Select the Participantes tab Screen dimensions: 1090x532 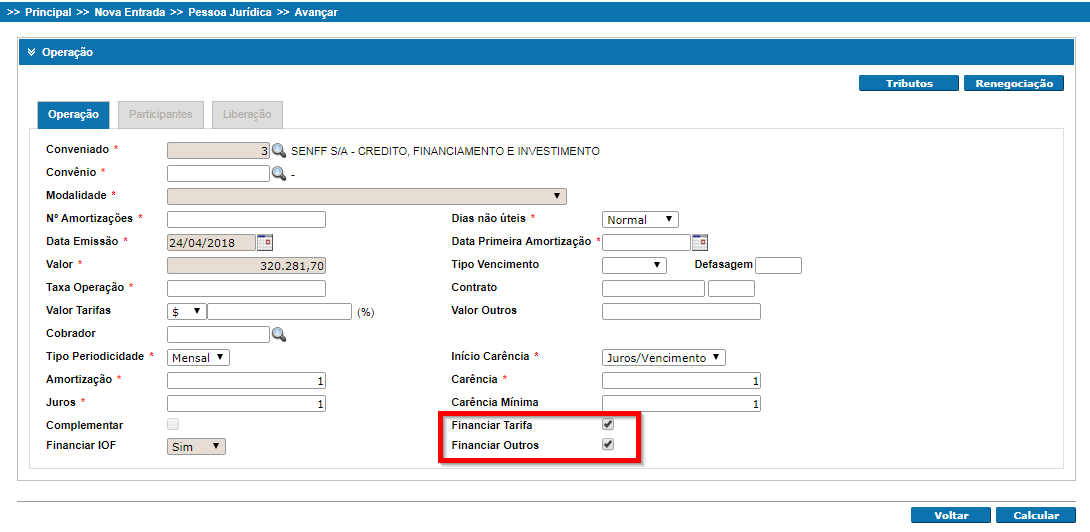161,115
